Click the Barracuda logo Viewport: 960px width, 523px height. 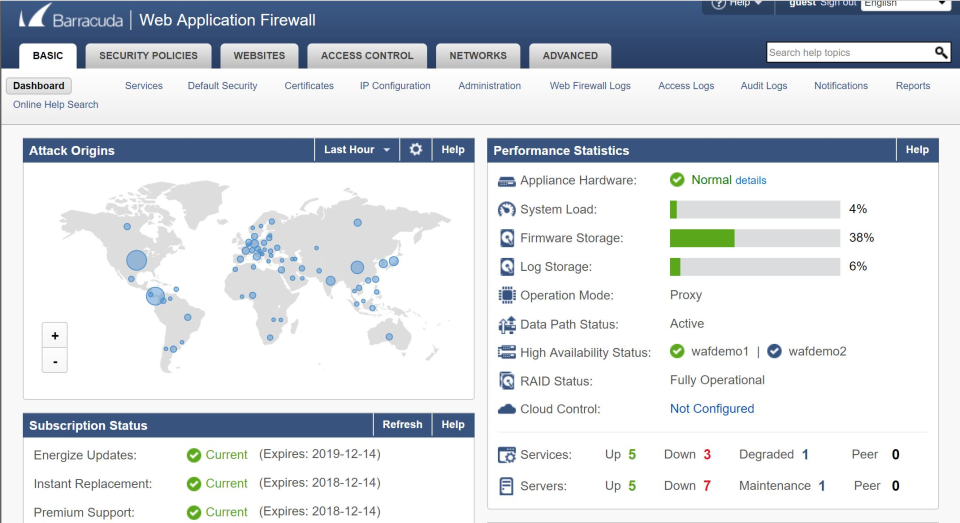71,17
